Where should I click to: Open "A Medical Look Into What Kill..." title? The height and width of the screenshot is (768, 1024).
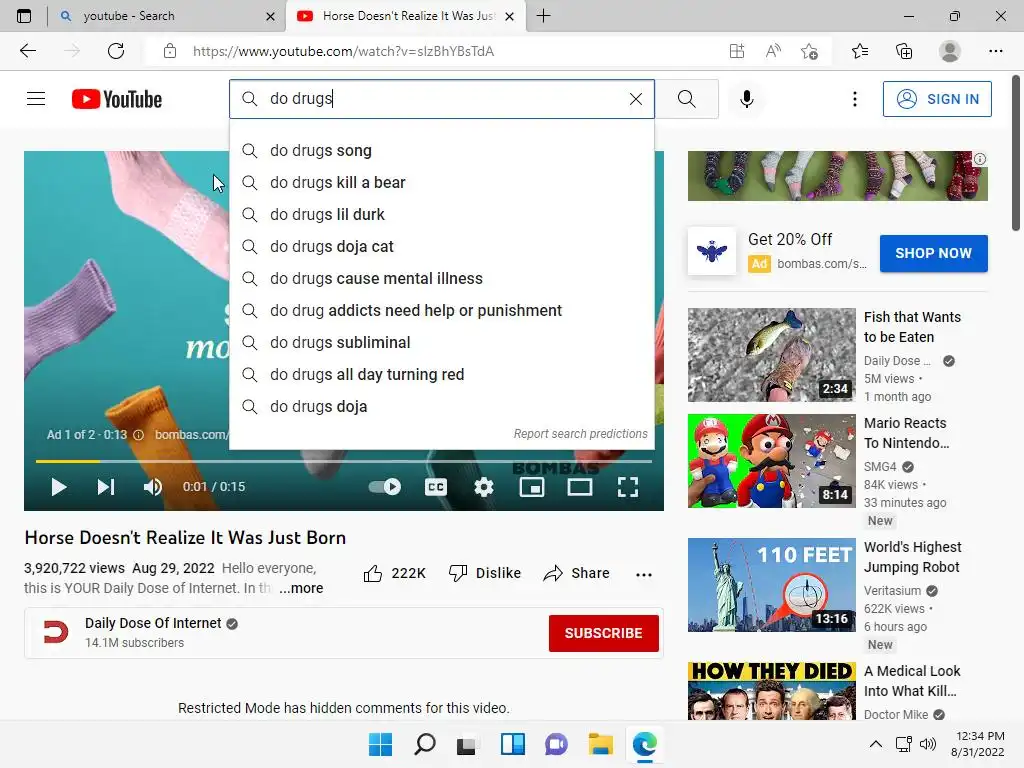click(912, 680)
